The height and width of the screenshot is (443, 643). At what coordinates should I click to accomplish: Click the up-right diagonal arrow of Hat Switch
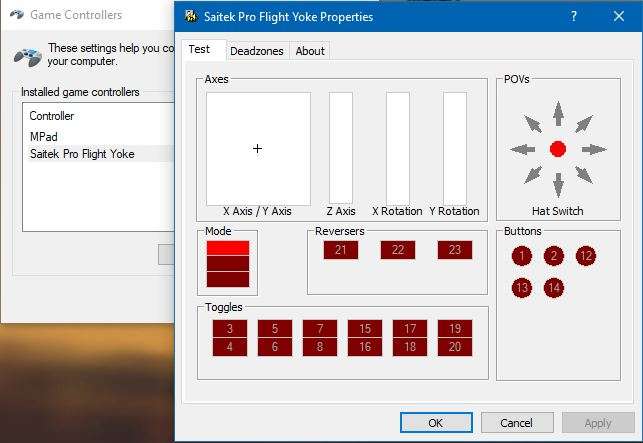coord(584,124)
